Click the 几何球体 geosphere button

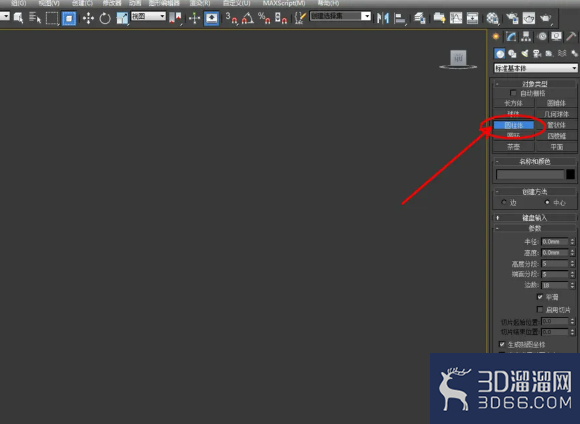click(x=556, y=114)
